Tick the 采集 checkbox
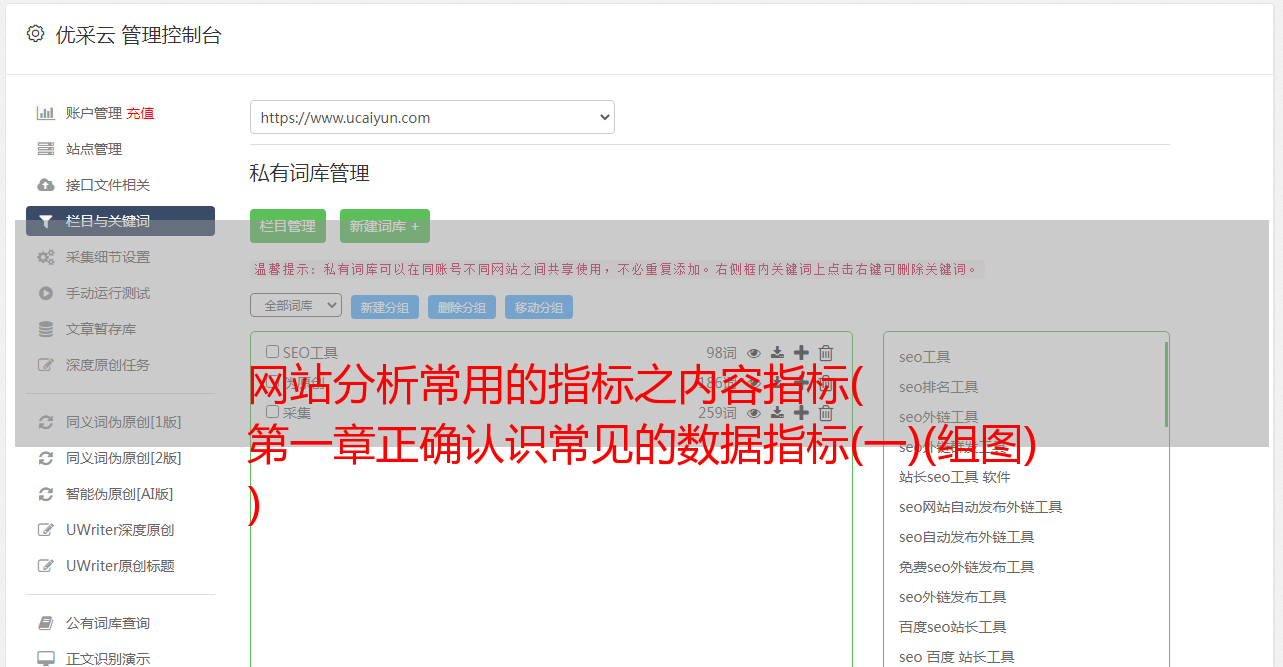This screenshot has height=667, width=1283. point(272,412)
